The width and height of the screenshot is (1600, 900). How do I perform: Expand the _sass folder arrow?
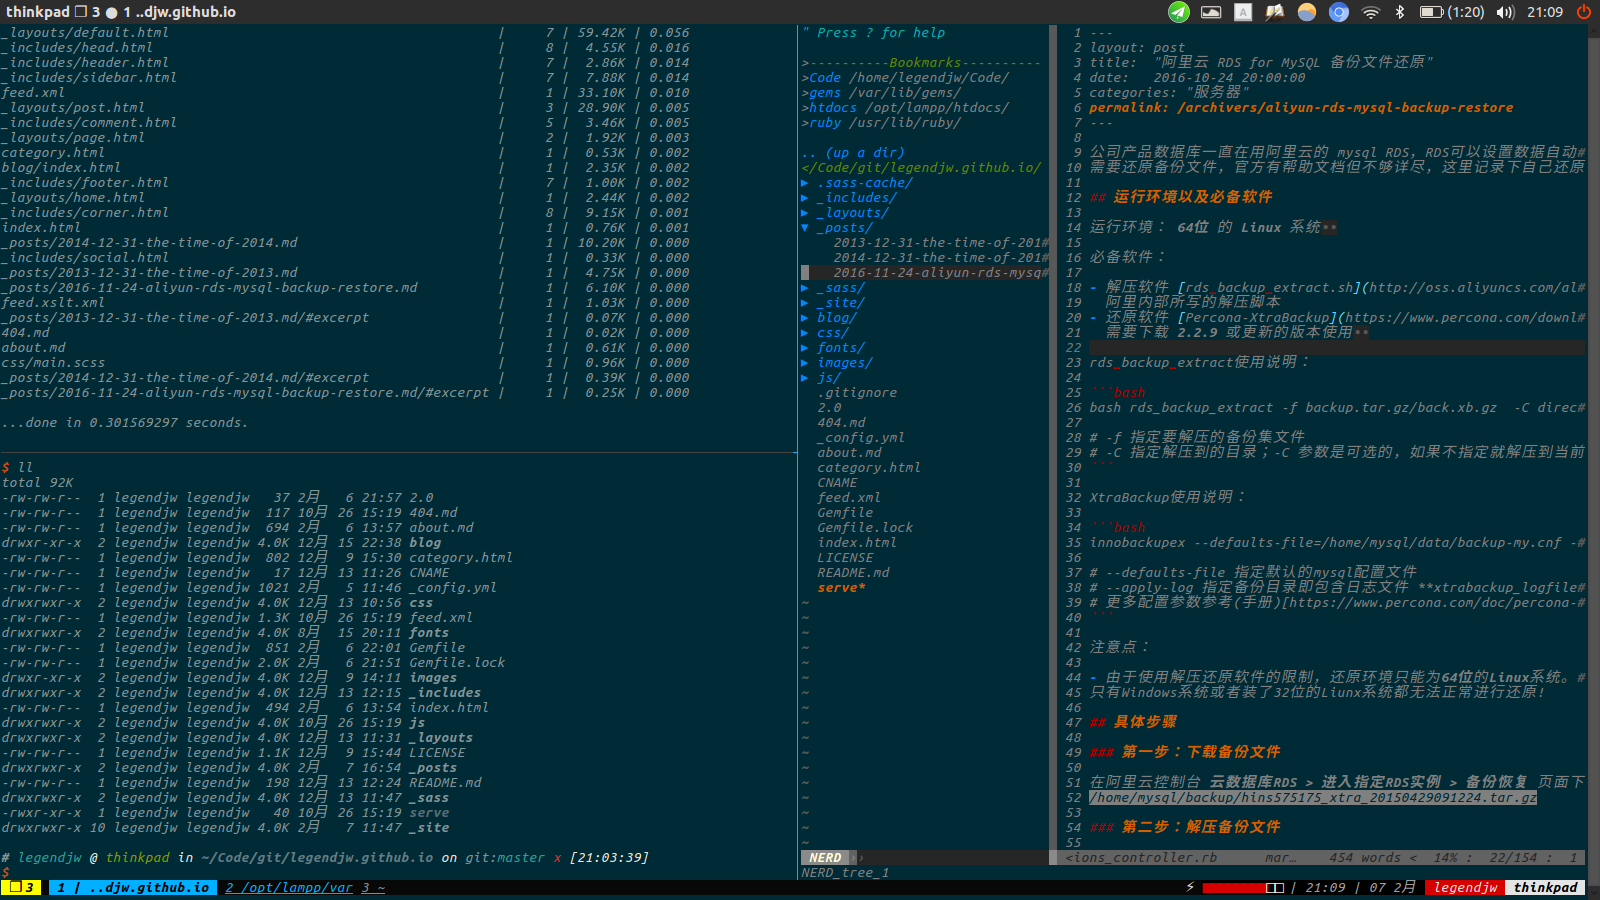point(805,288)
